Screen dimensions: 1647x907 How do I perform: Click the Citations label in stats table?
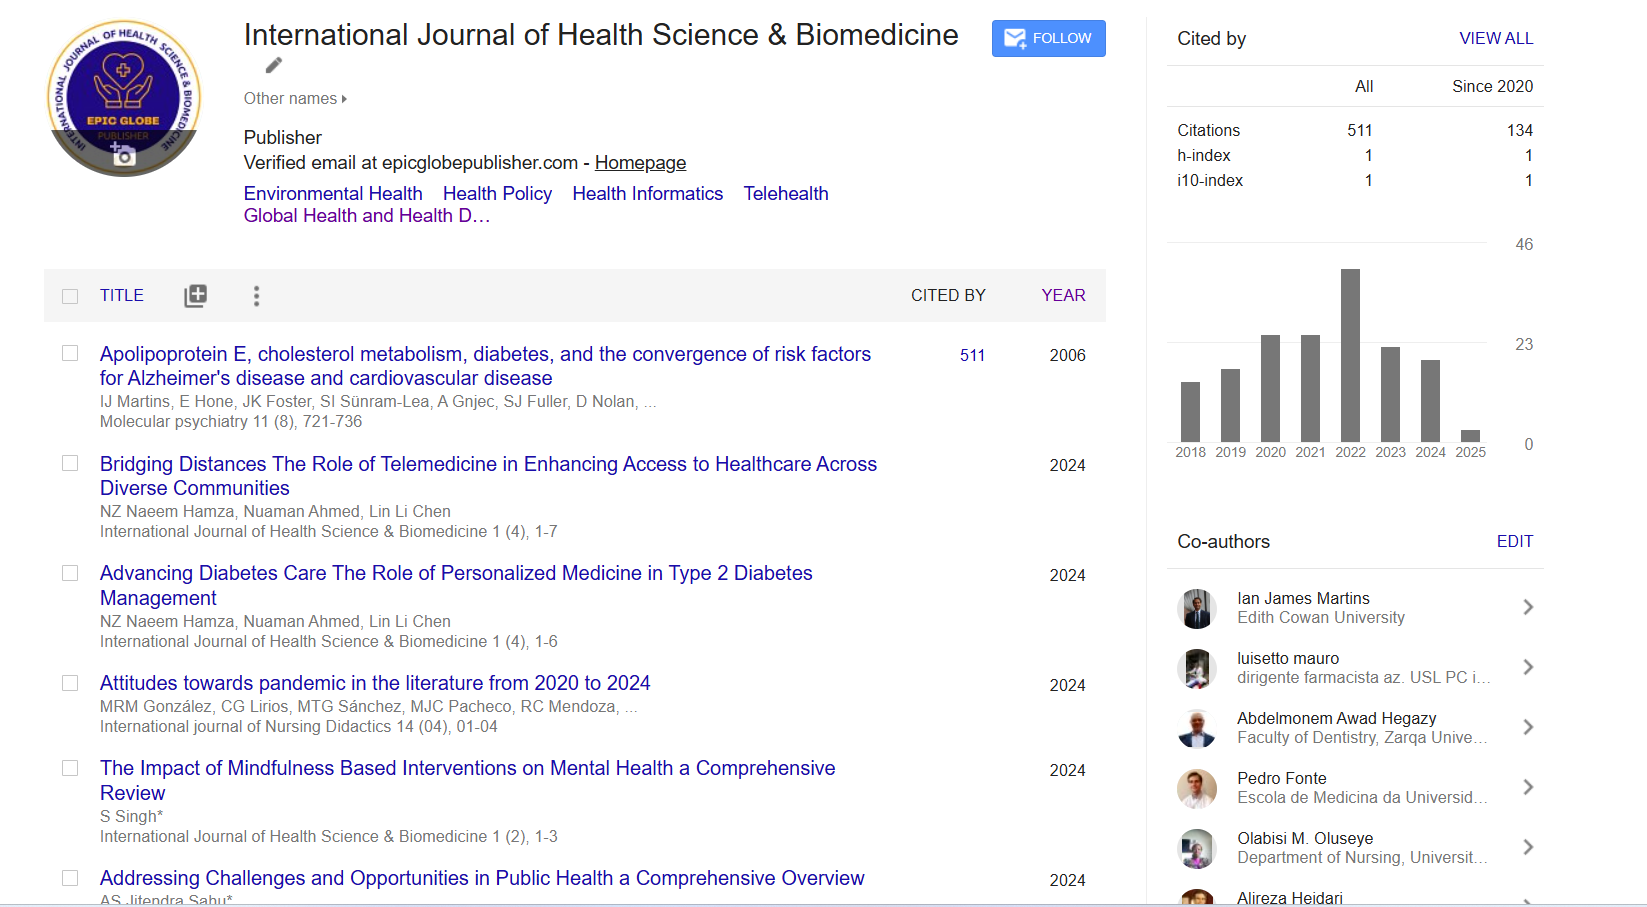pyautogui.click(x=1208, y=130)
